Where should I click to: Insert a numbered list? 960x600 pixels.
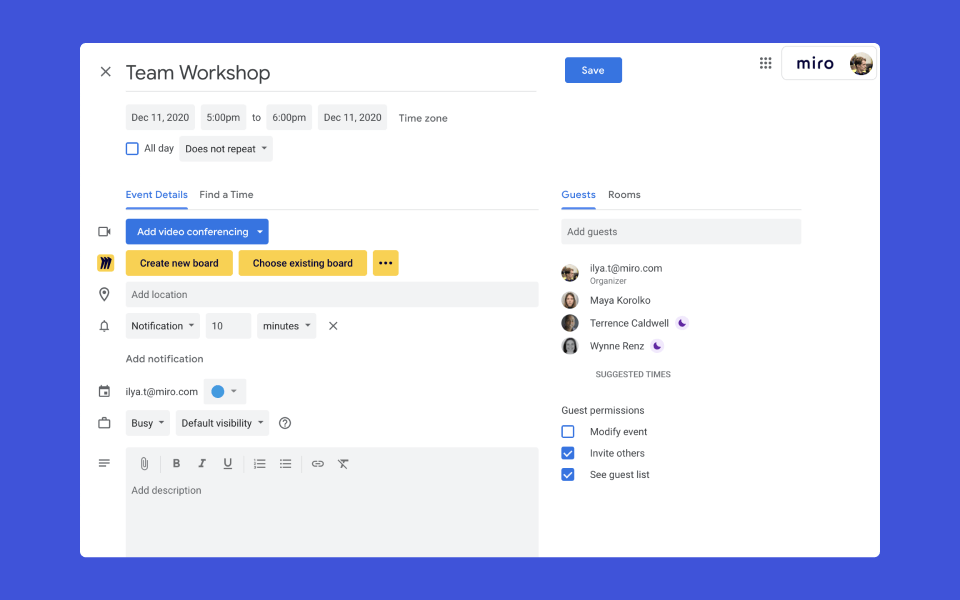coord(260,463)
